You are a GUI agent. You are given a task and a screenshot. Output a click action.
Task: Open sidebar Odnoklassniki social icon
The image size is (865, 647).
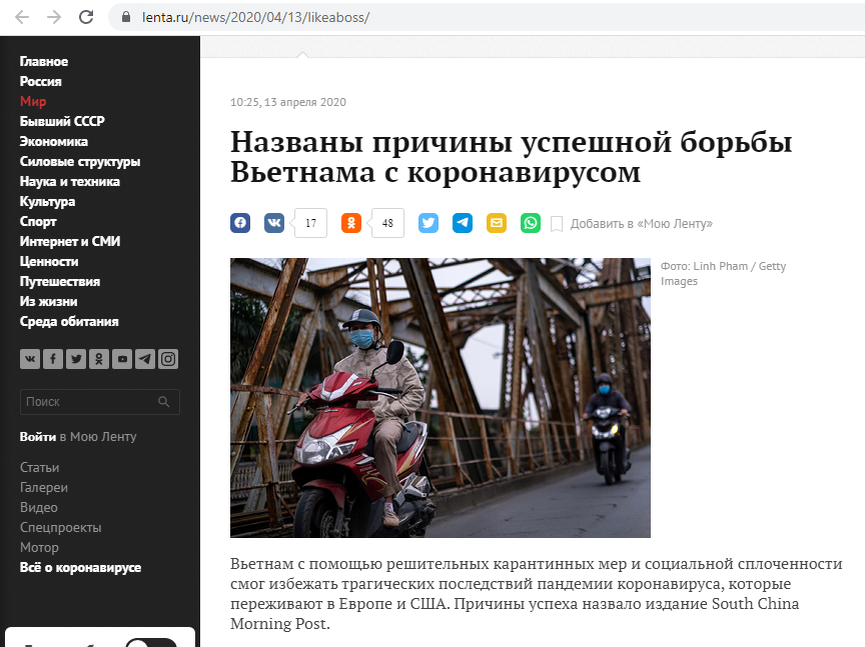coord(99,359)
